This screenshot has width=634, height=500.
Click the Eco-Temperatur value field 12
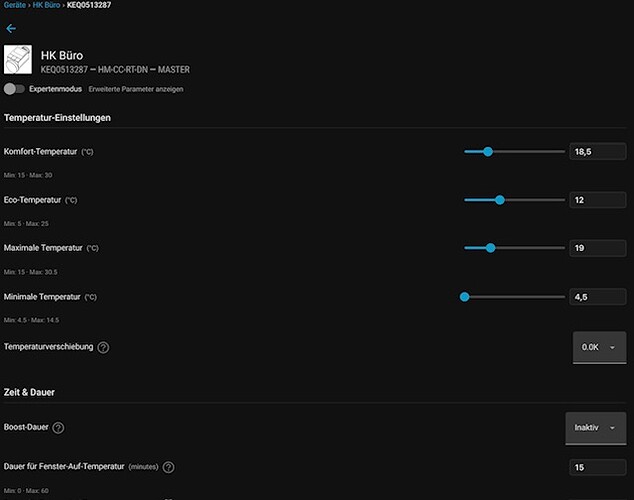point(598,200)
